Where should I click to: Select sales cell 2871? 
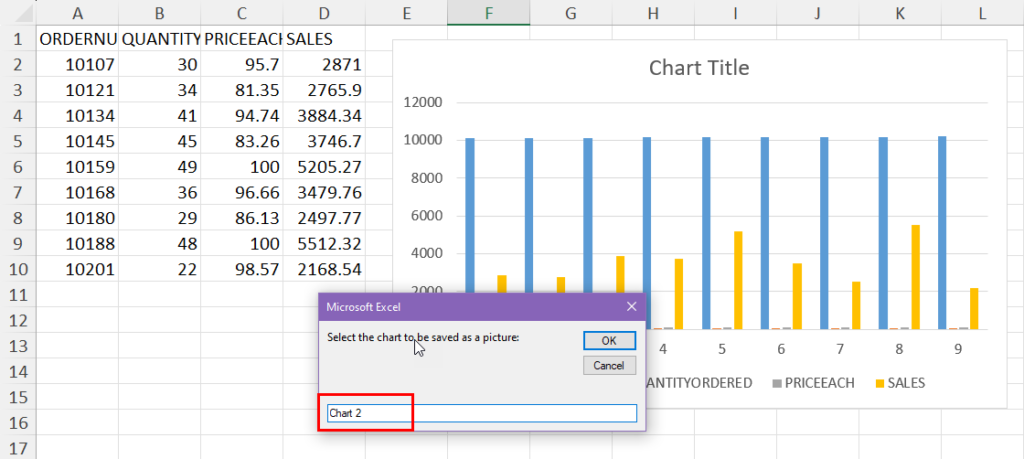coord(325,65)
